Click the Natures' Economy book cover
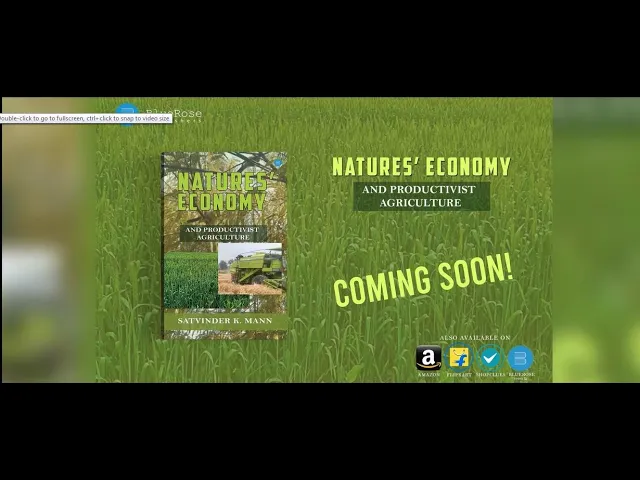640x480 pixels. 225,246
